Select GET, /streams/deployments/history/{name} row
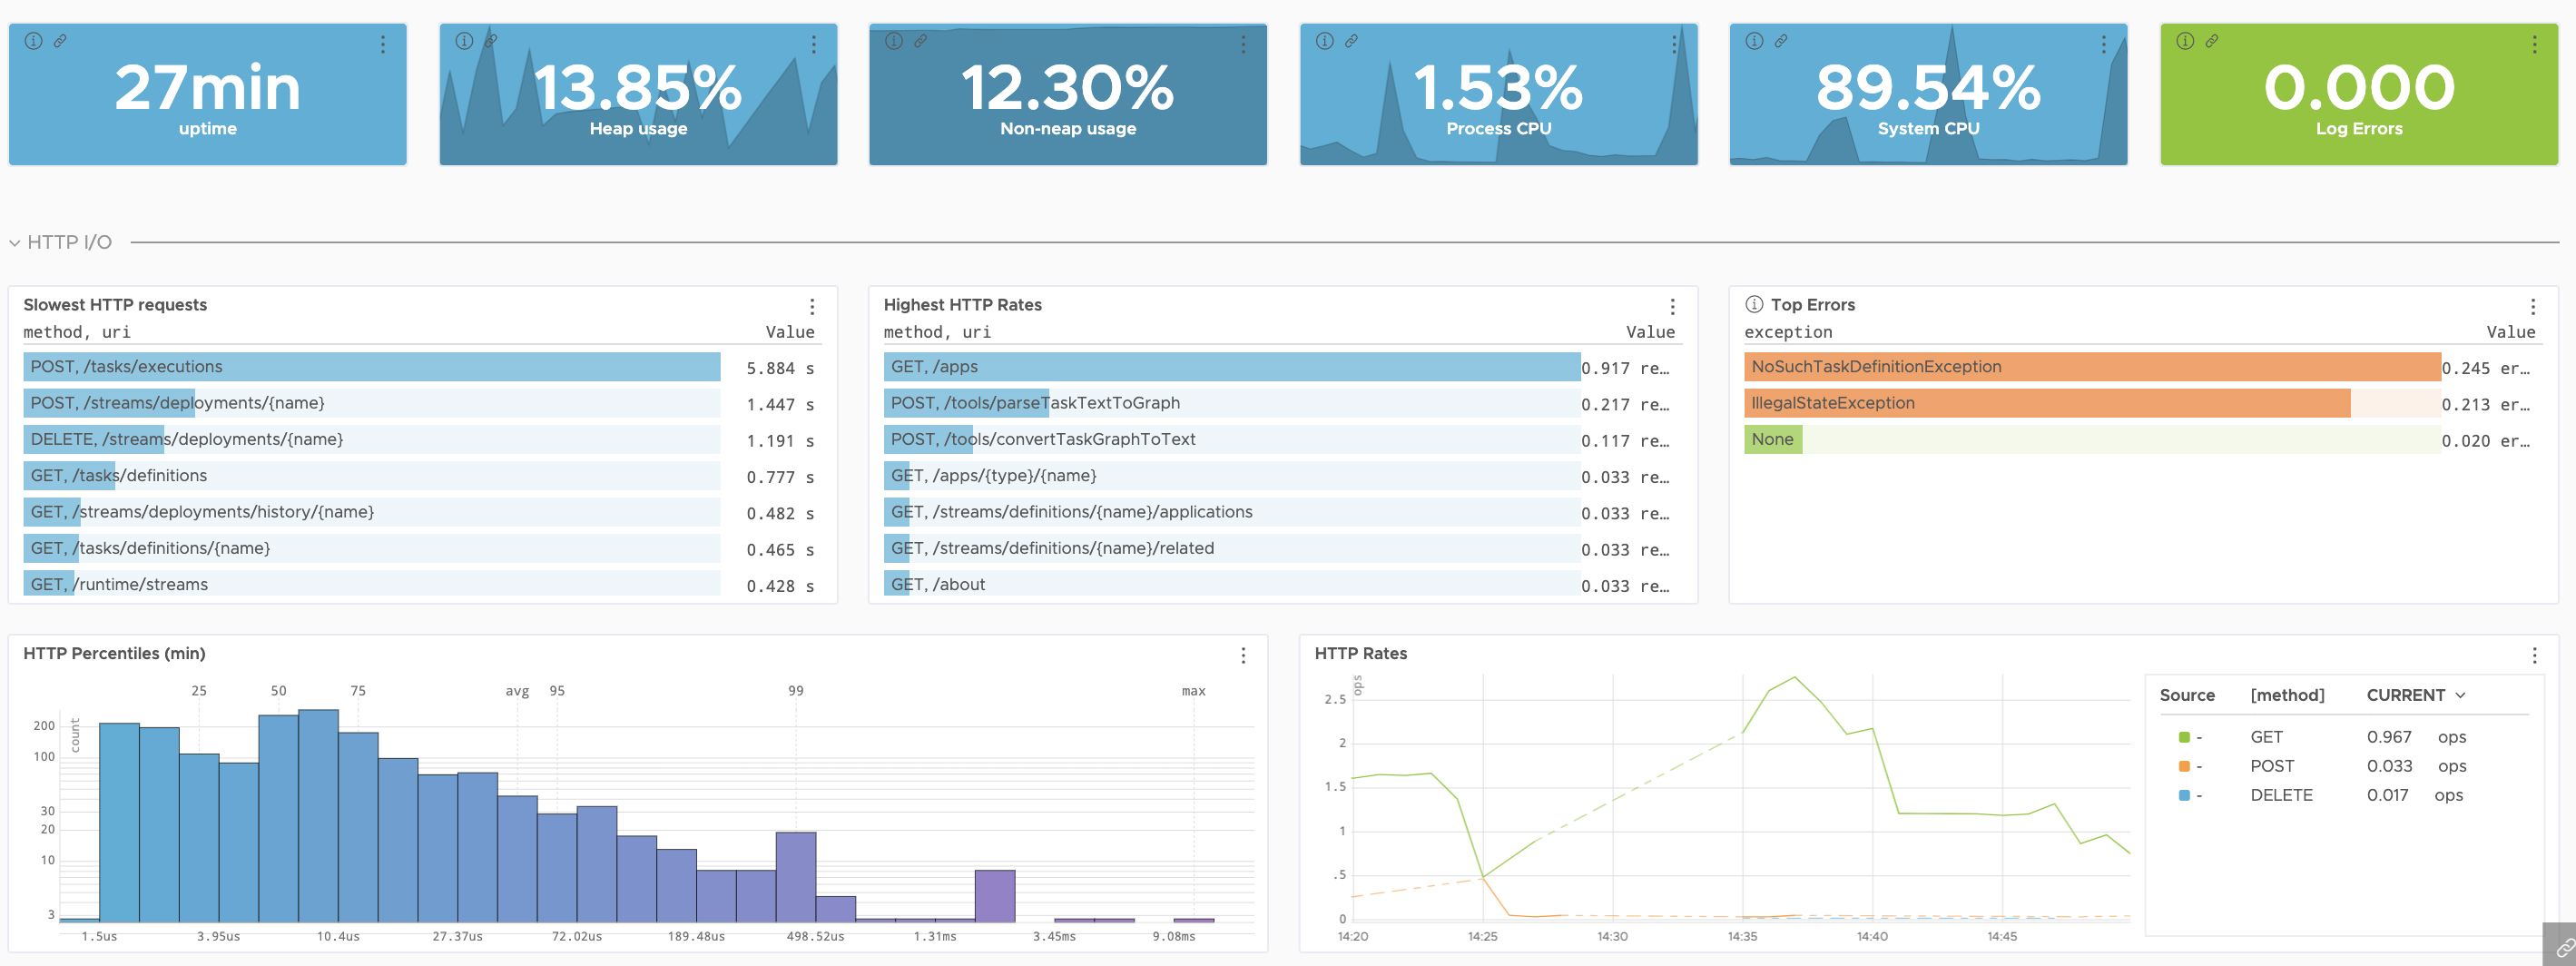The height and width of the screenshot is (966, 2576). coord(421,512)
